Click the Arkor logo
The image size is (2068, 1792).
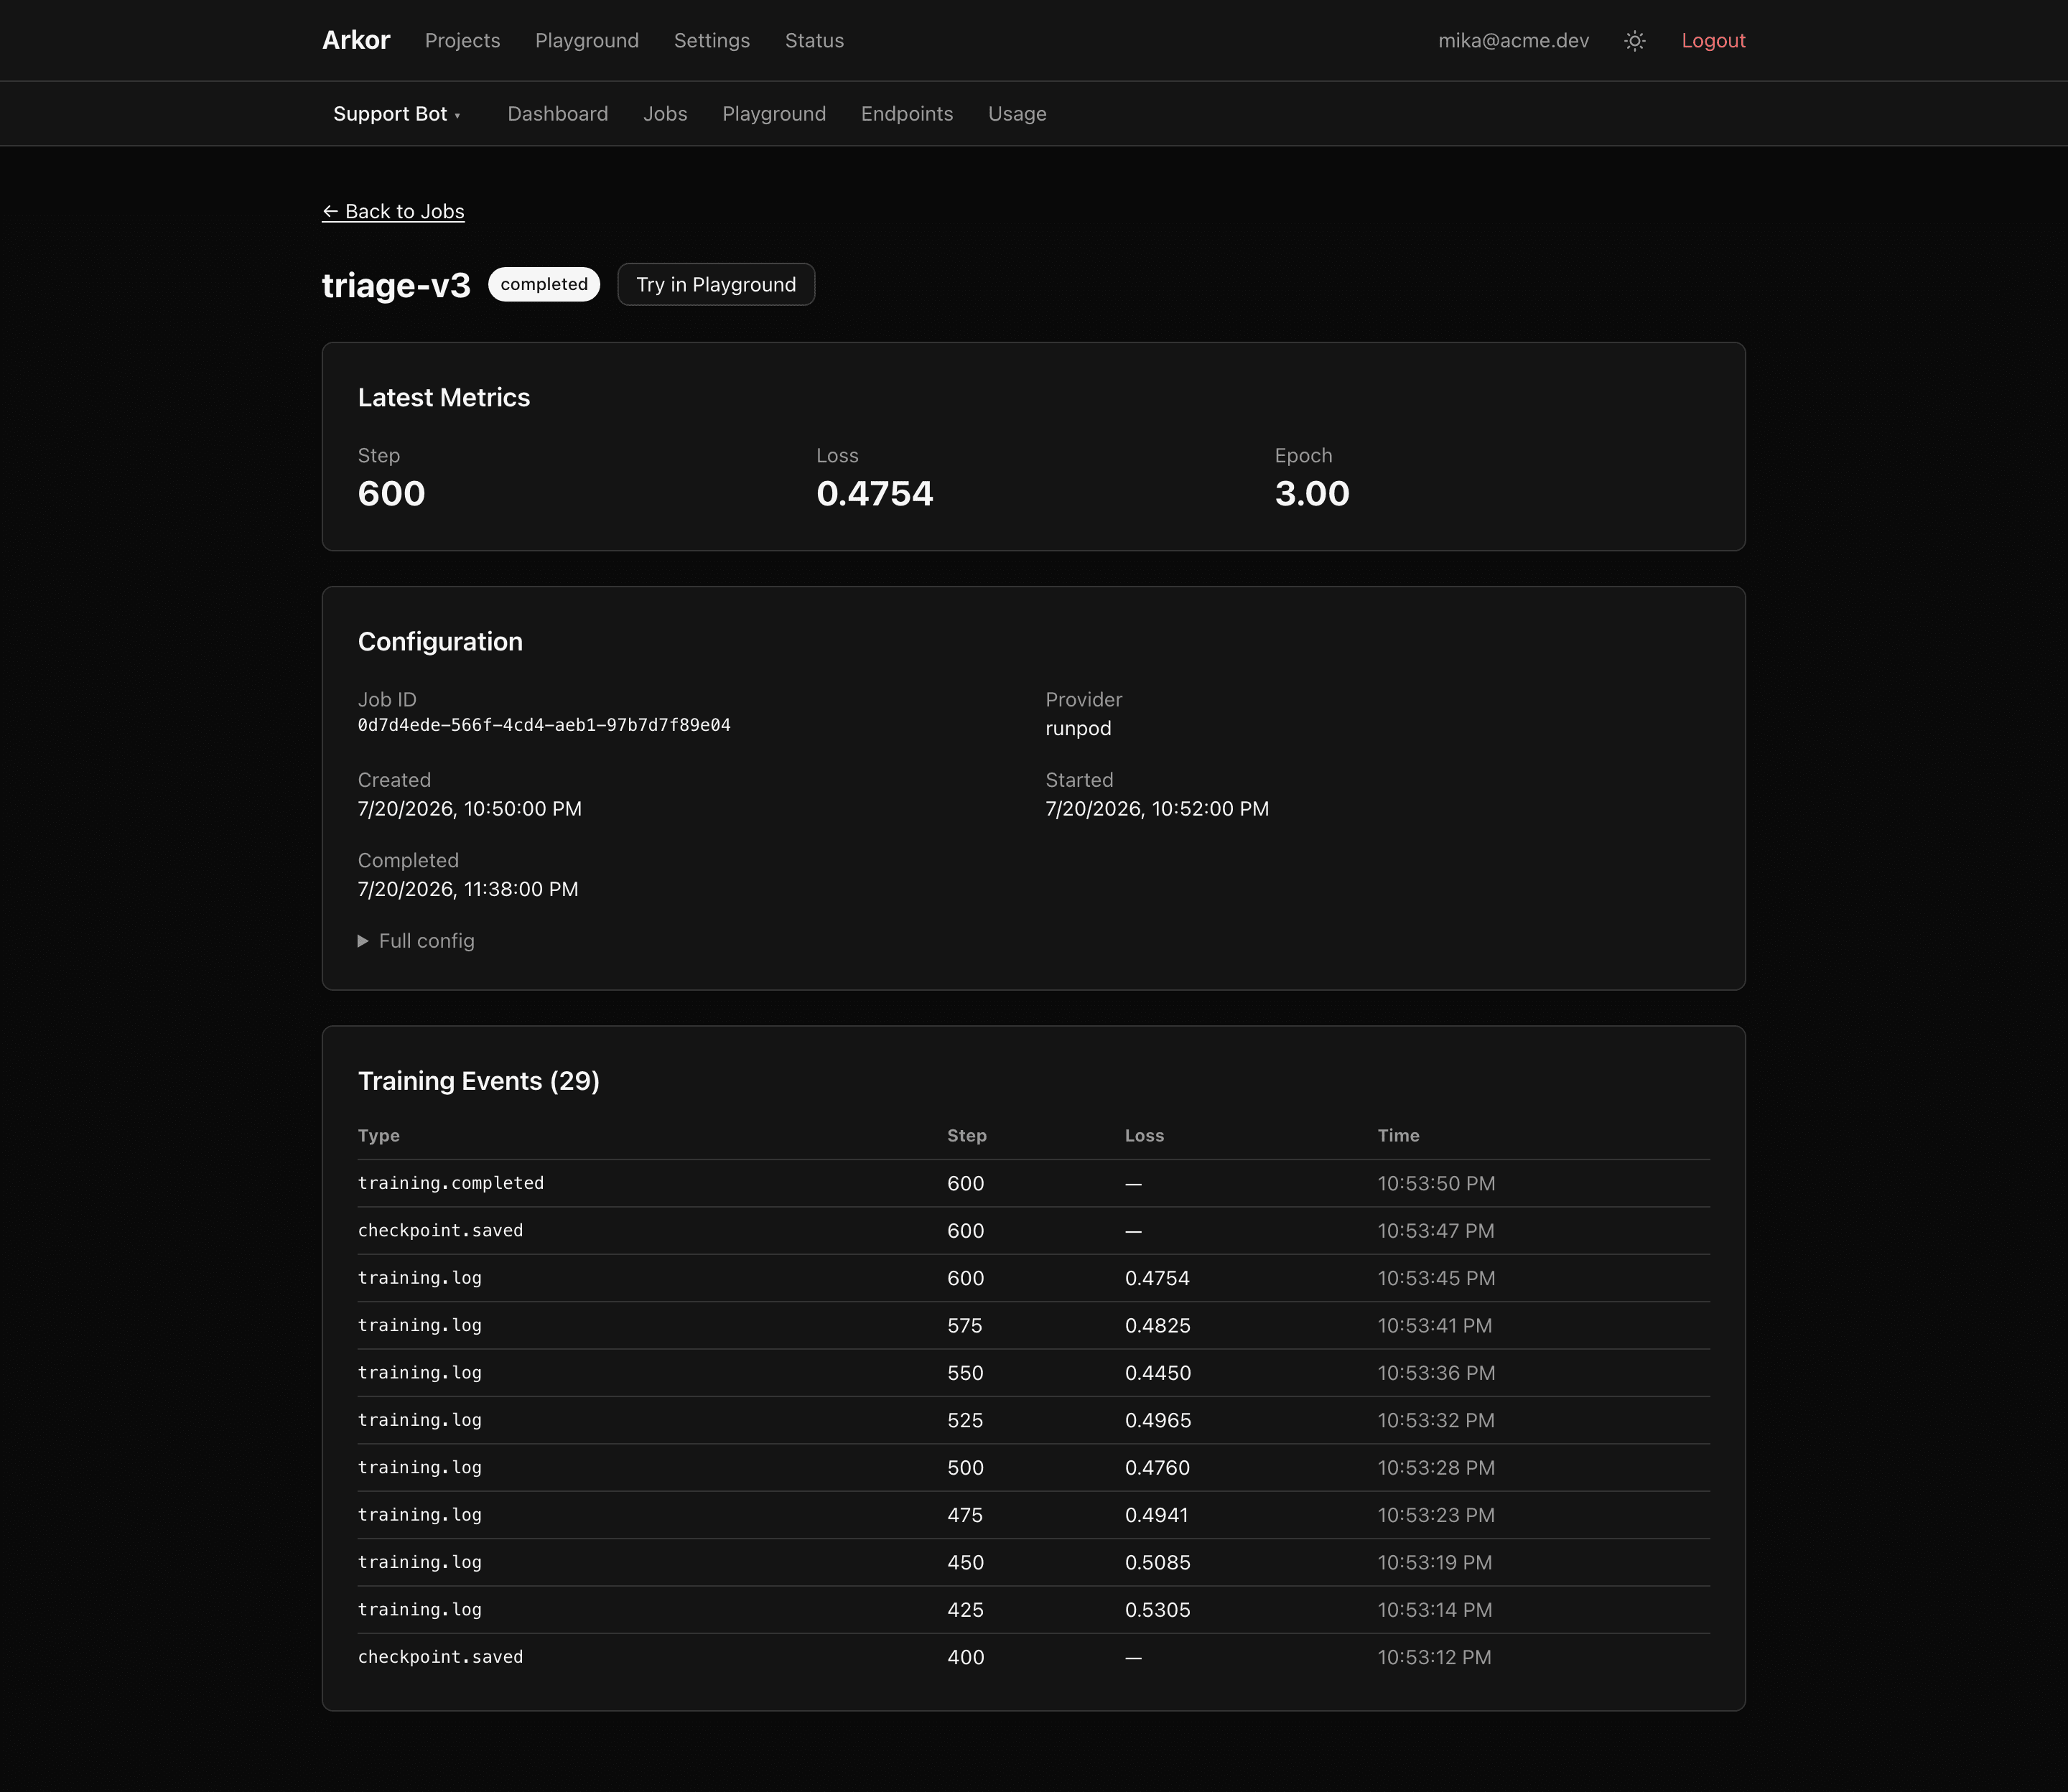pos(356,40)
